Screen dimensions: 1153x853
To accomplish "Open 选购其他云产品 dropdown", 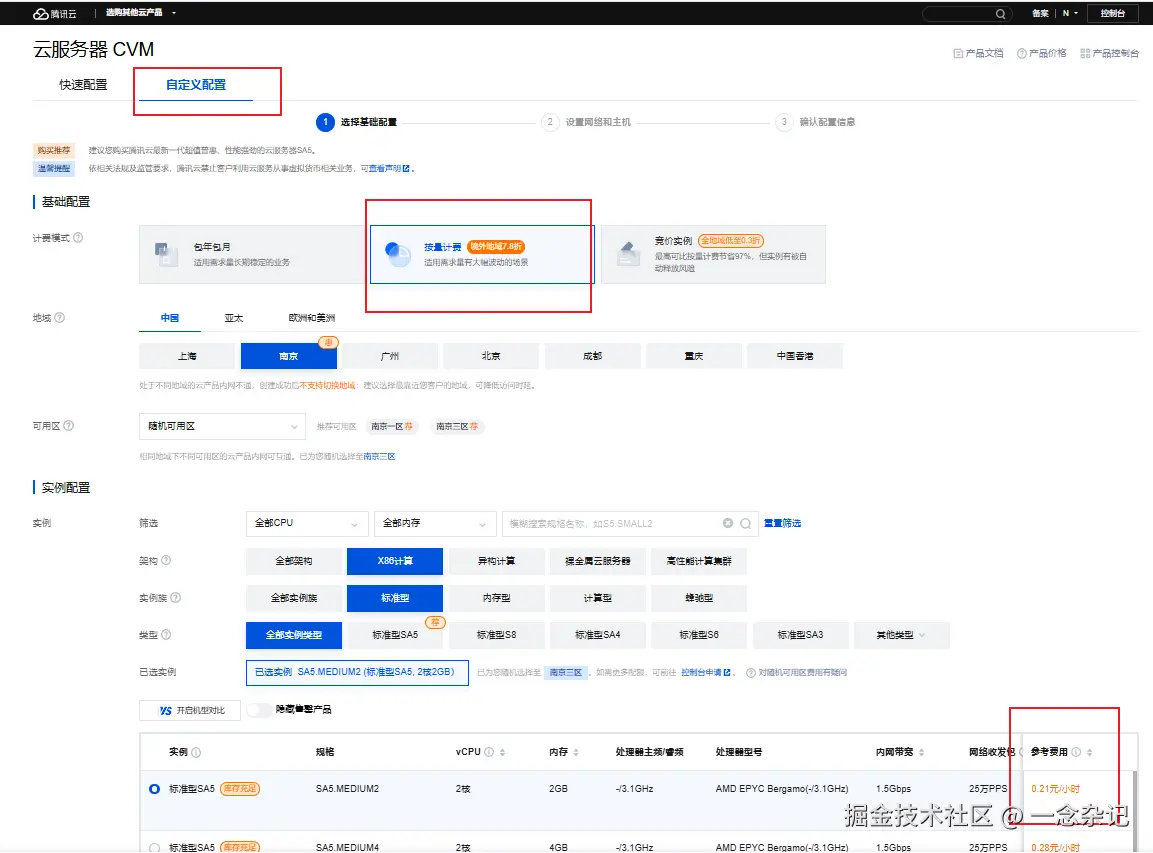I will 140,13.
